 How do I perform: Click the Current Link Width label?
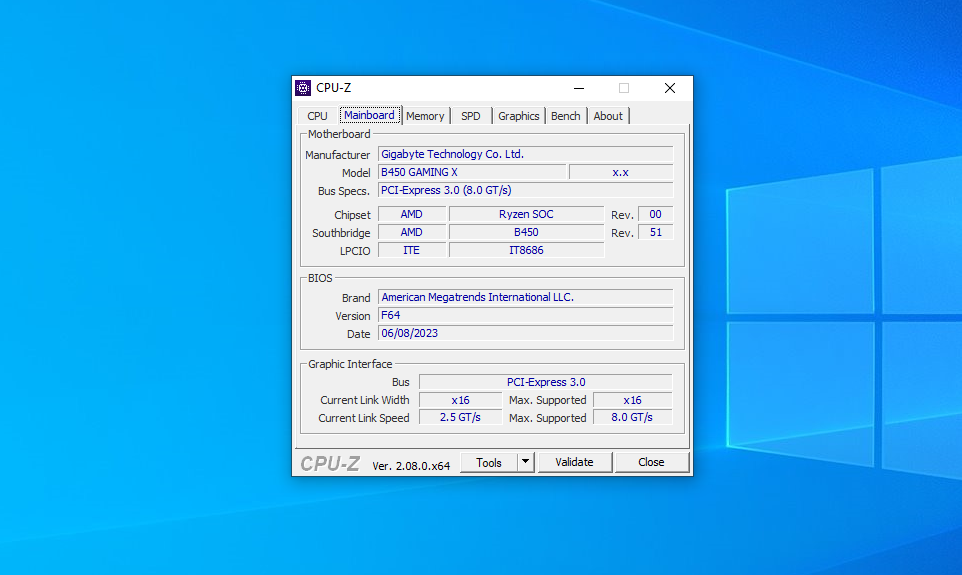coord(364,400)
